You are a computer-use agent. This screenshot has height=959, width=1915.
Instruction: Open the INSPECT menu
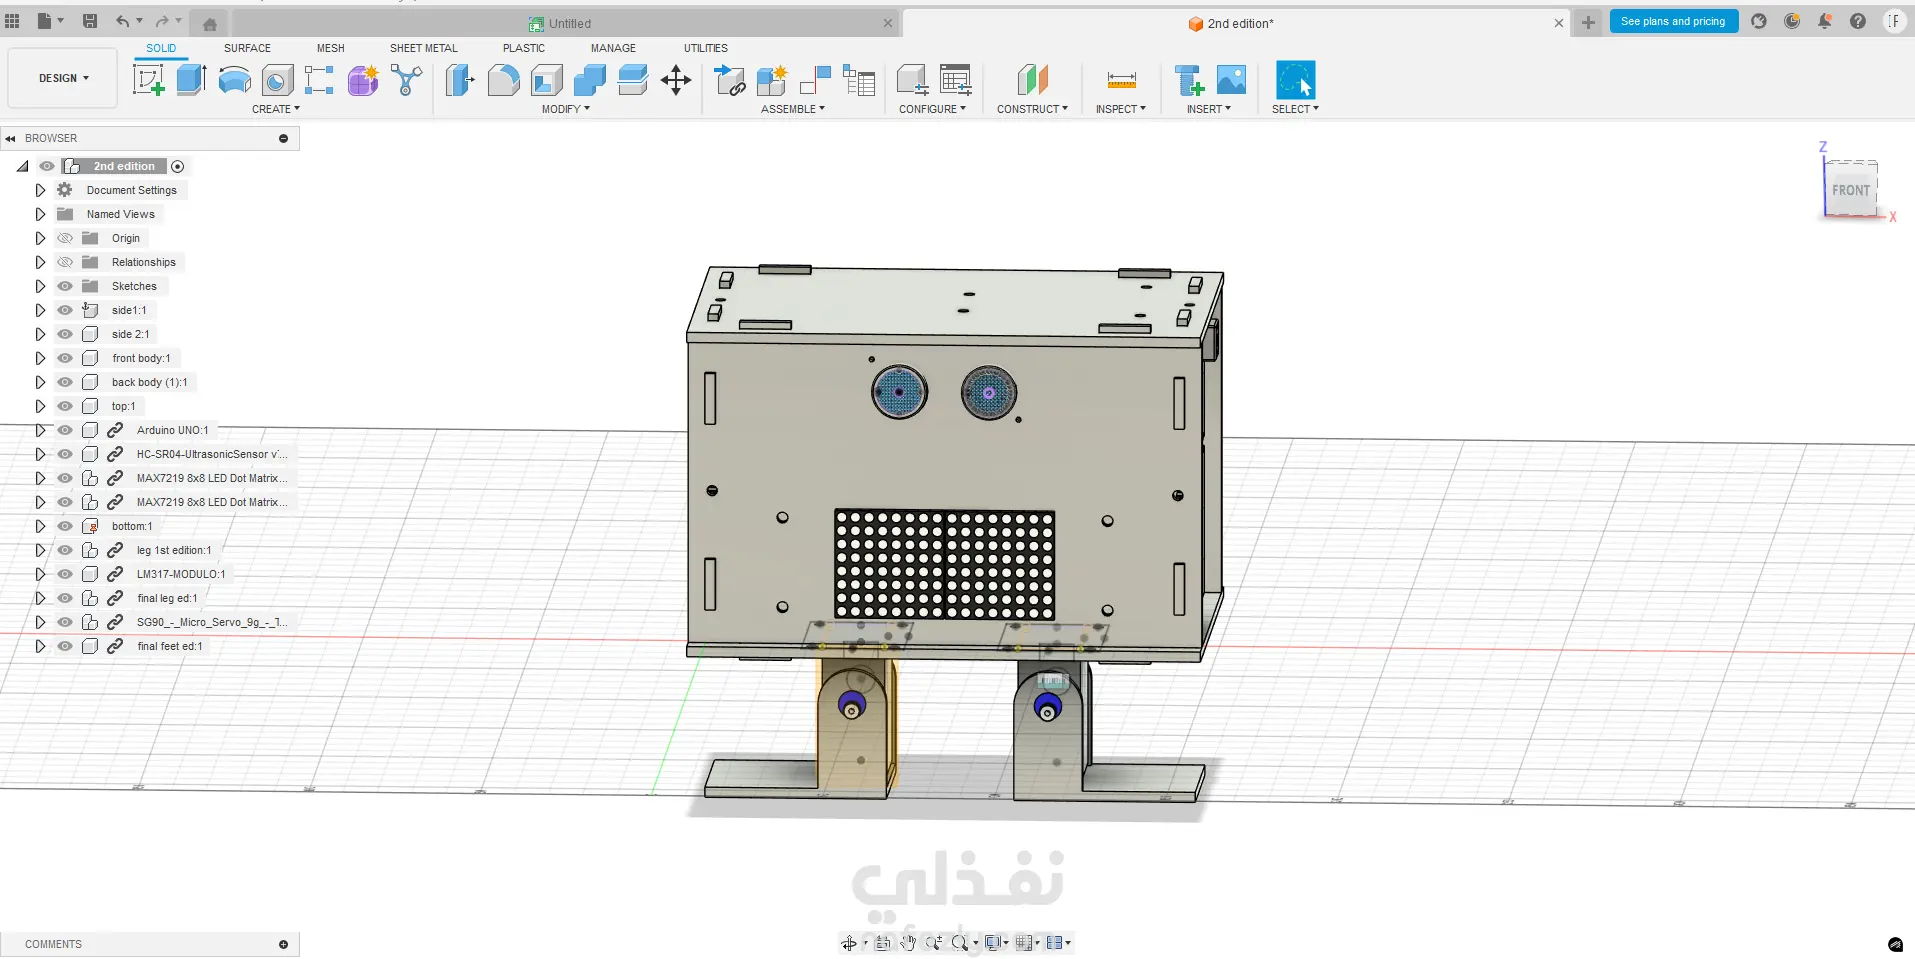[1120, 109]
